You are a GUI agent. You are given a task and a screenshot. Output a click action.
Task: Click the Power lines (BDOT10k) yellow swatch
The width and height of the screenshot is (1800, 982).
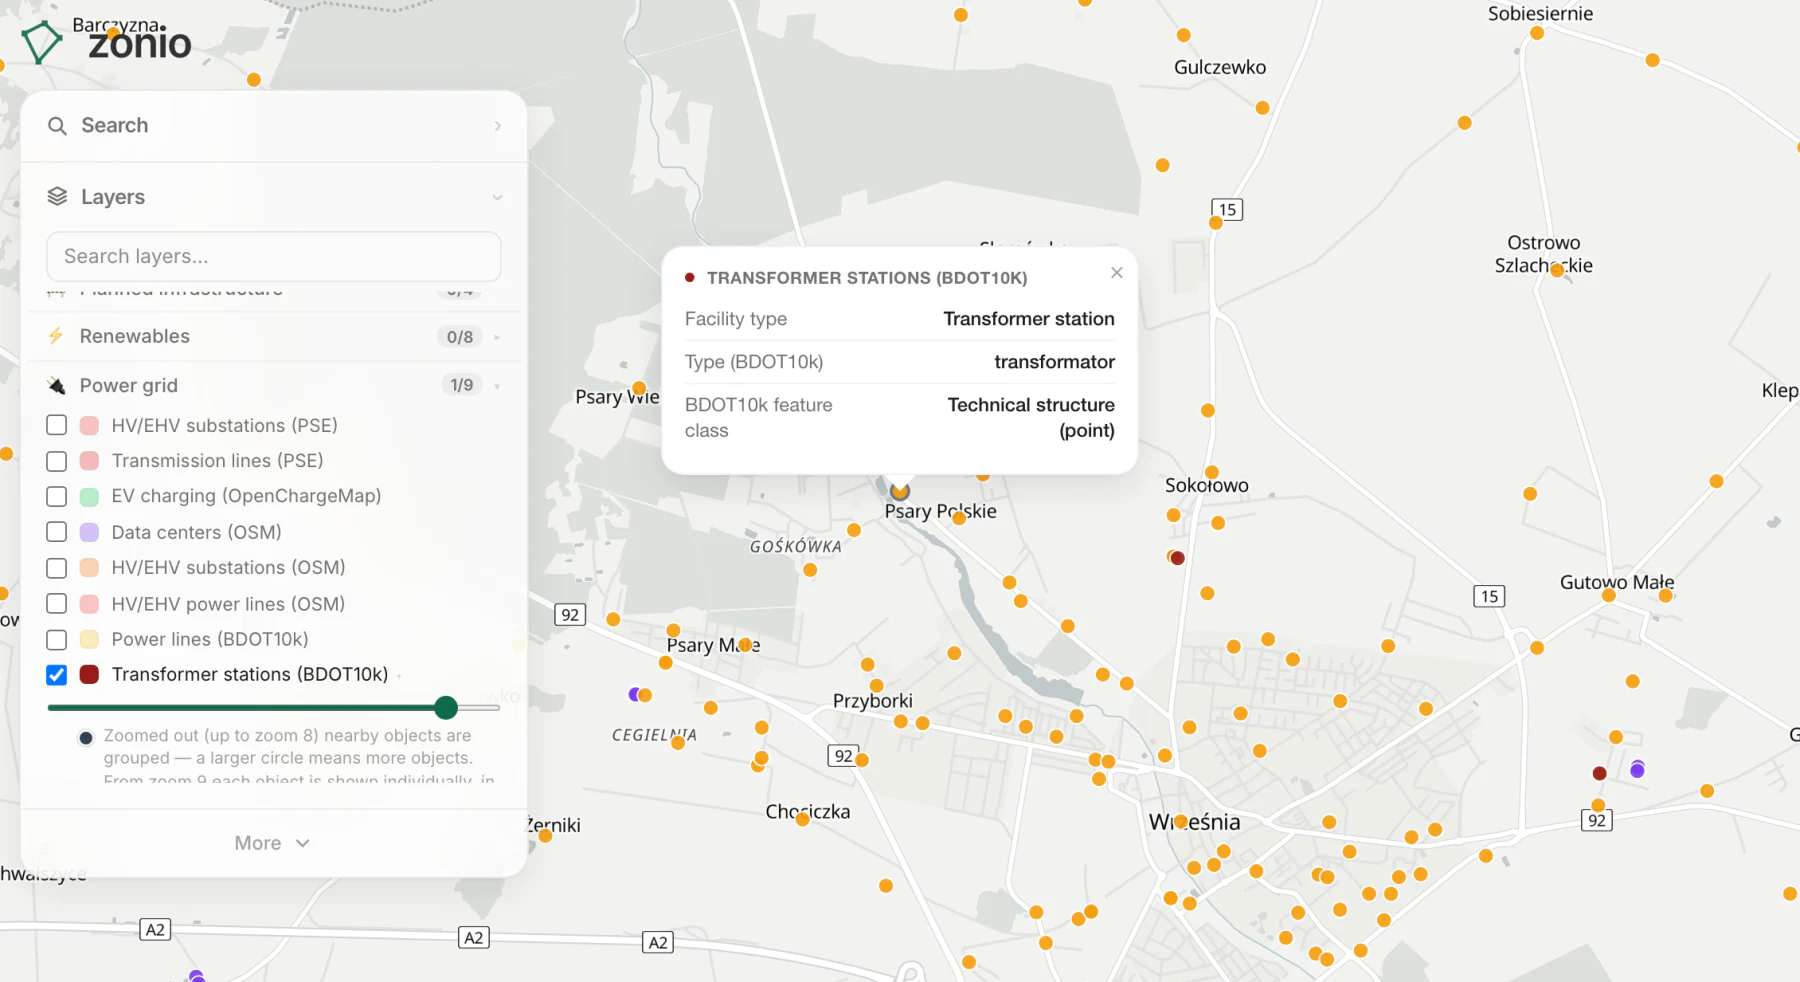89,639
